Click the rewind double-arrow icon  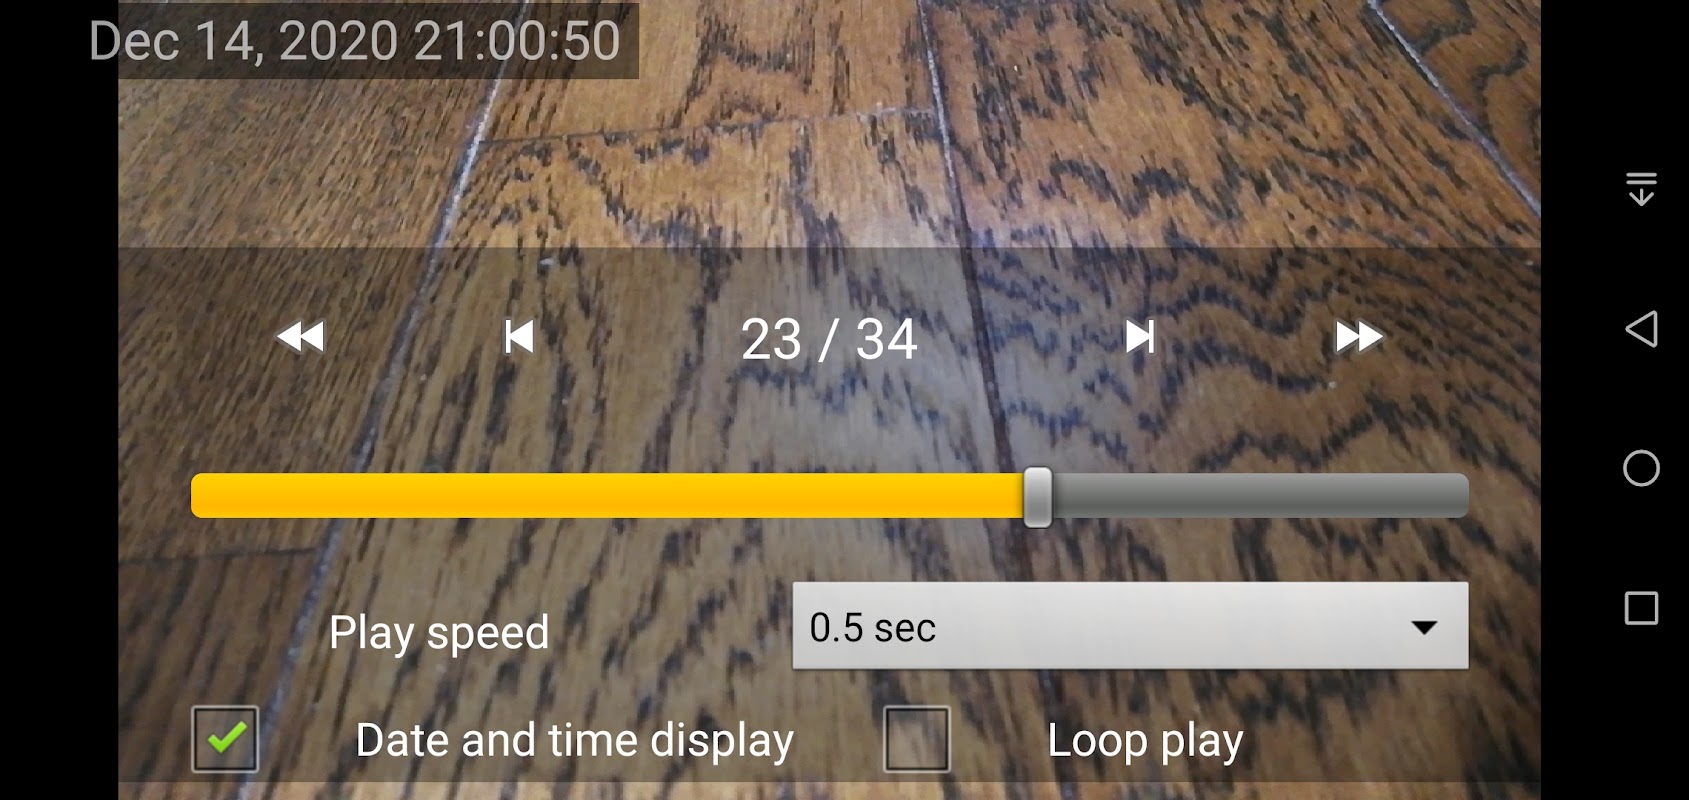300,337
